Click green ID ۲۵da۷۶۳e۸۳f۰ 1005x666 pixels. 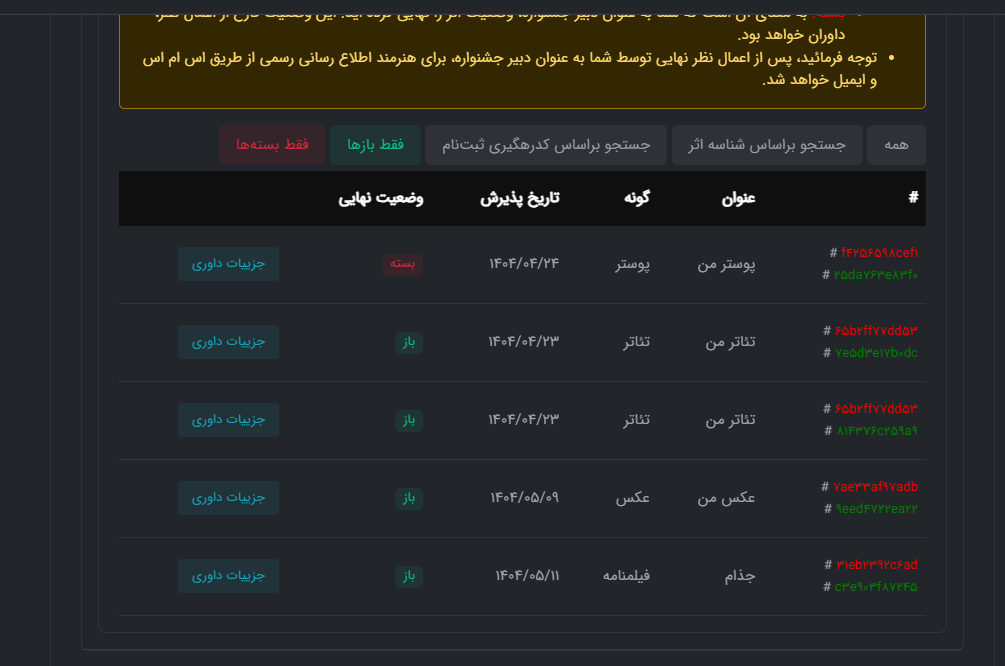(x=875, y=275)
